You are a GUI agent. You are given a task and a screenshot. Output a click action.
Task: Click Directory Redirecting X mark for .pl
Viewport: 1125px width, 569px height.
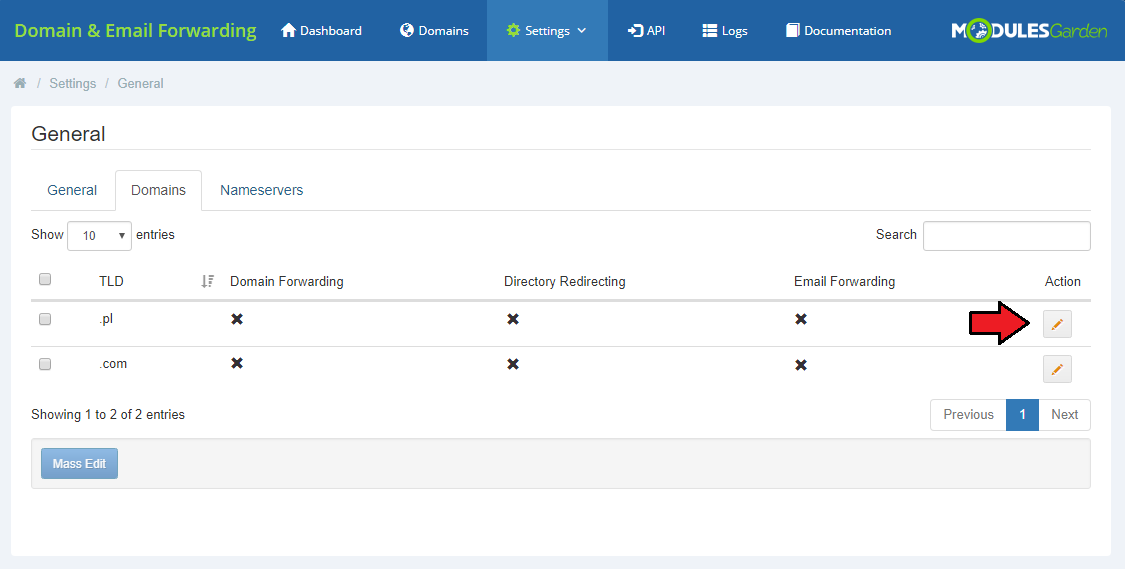(x=512, y=319)
